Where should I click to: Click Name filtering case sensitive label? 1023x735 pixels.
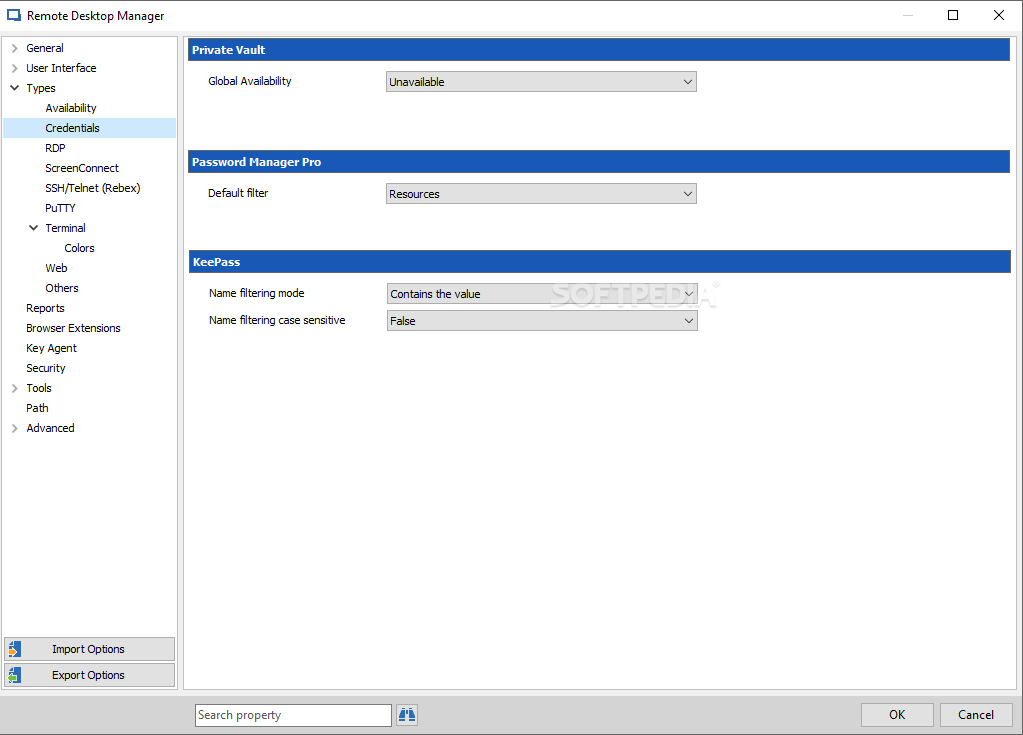277,320
